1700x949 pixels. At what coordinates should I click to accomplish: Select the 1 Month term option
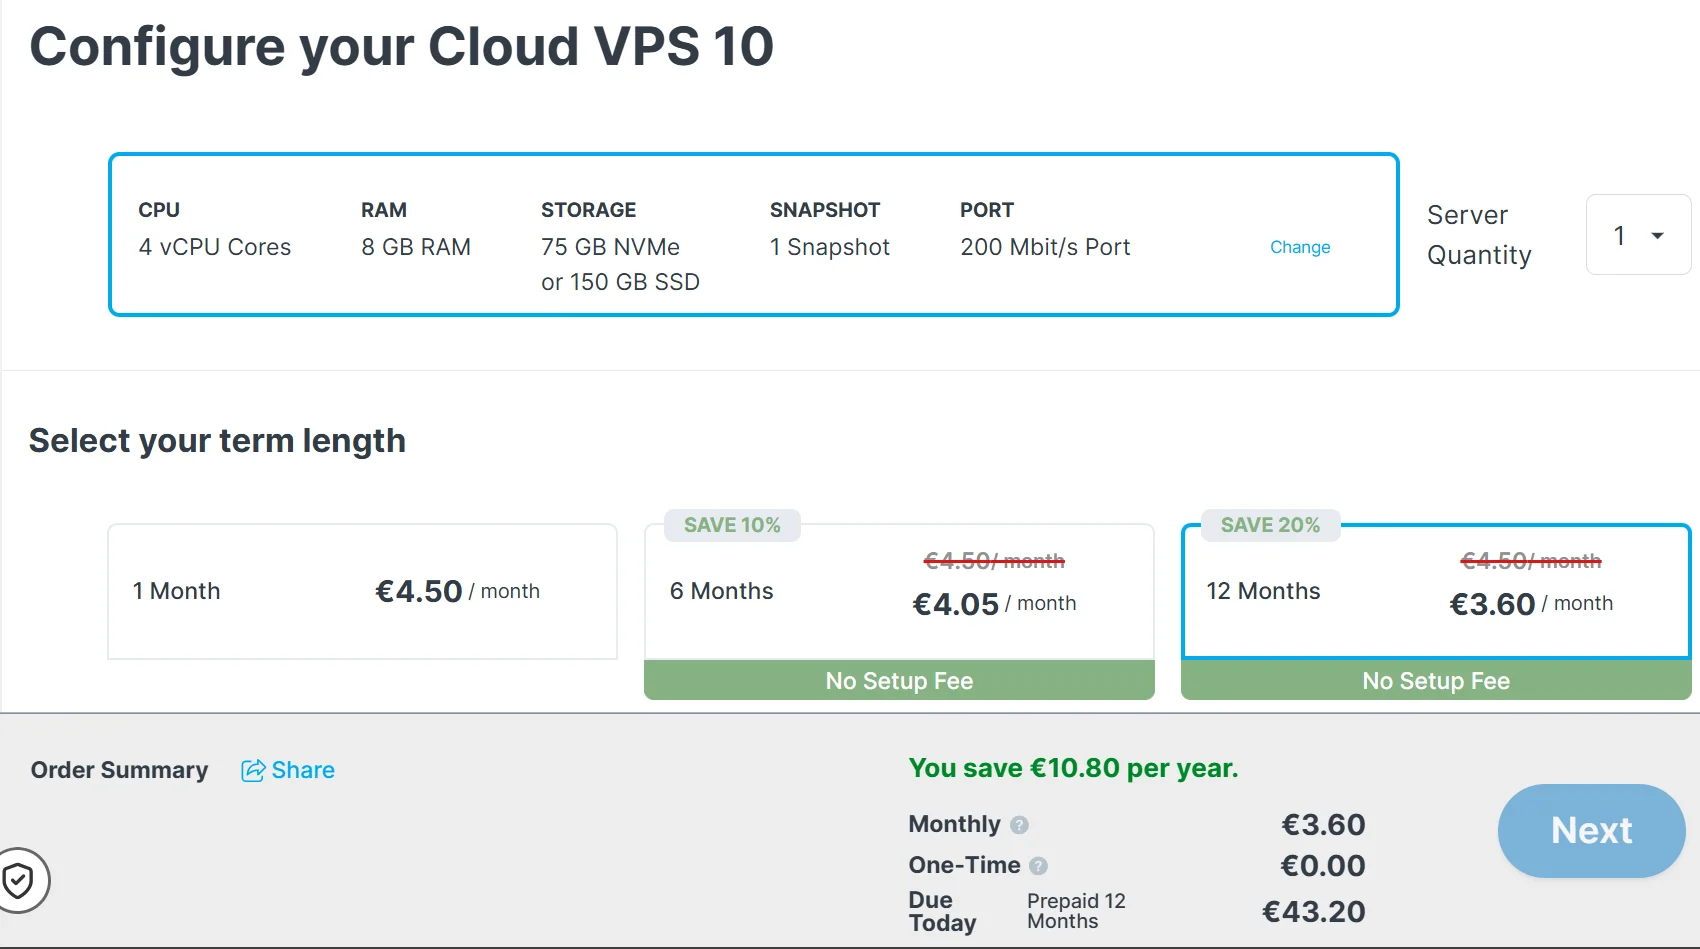click(x=362, y=591)
